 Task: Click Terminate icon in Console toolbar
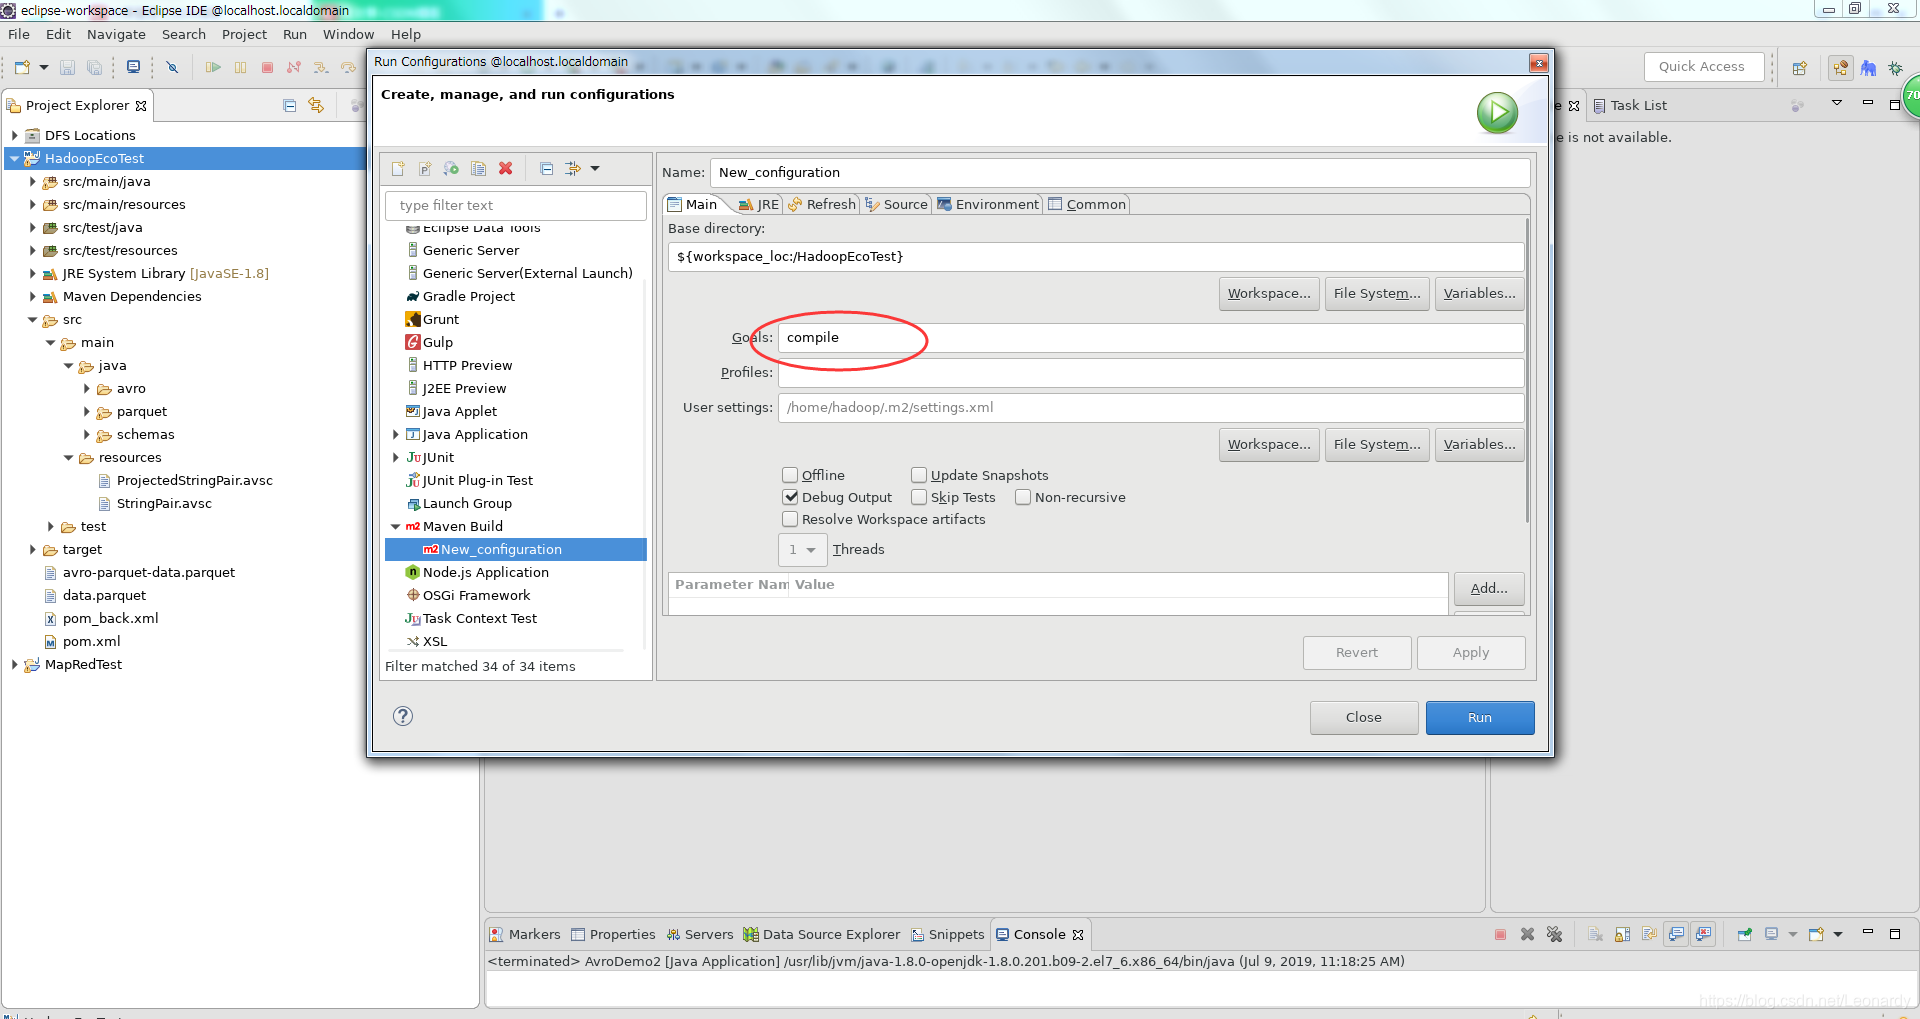[1500, 934]
